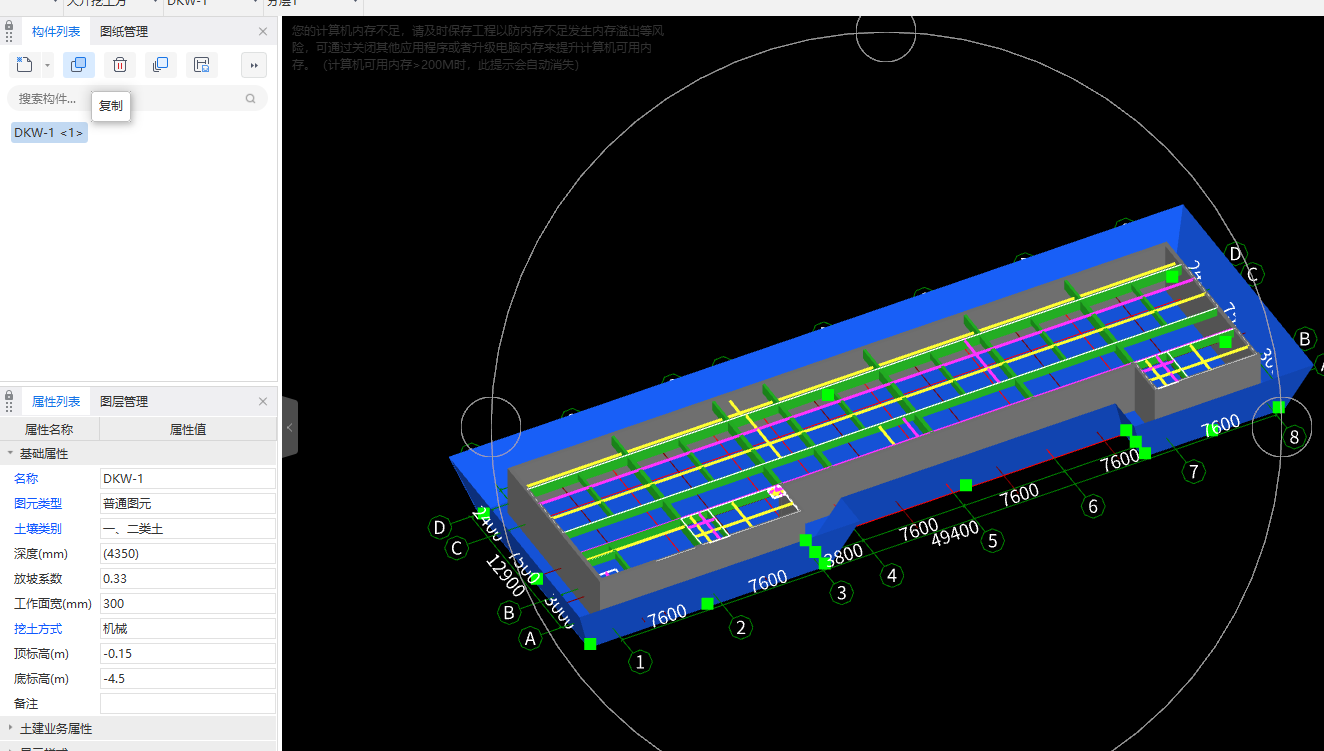This screenshot has width=1324, height=751.
Task: Select the DKW-1 <1> component
Action: click(x=49, y=132)
